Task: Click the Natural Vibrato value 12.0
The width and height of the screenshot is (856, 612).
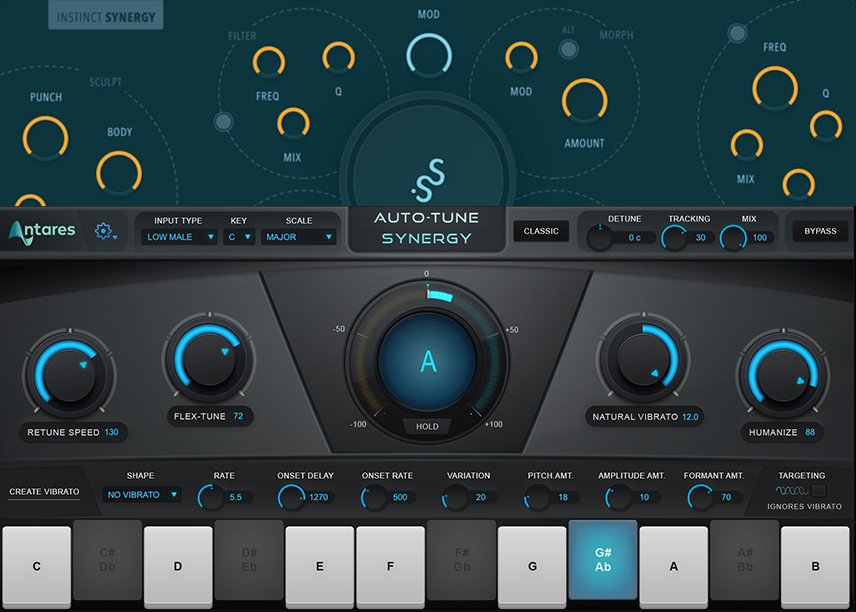Action: pos(690,417)
